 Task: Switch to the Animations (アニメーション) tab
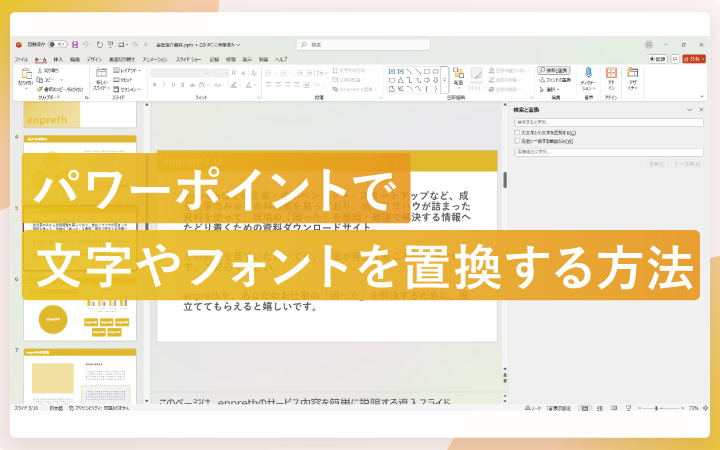[155, 59]
